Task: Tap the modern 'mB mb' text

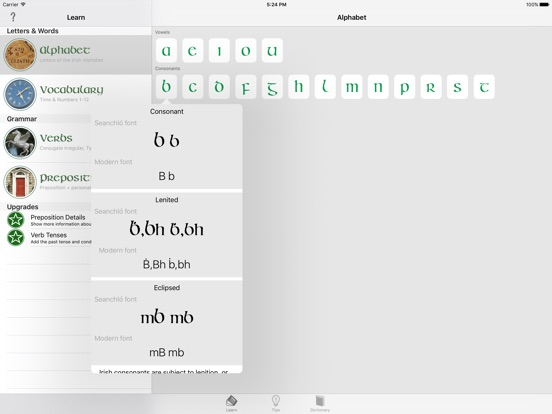Action: 167,352
